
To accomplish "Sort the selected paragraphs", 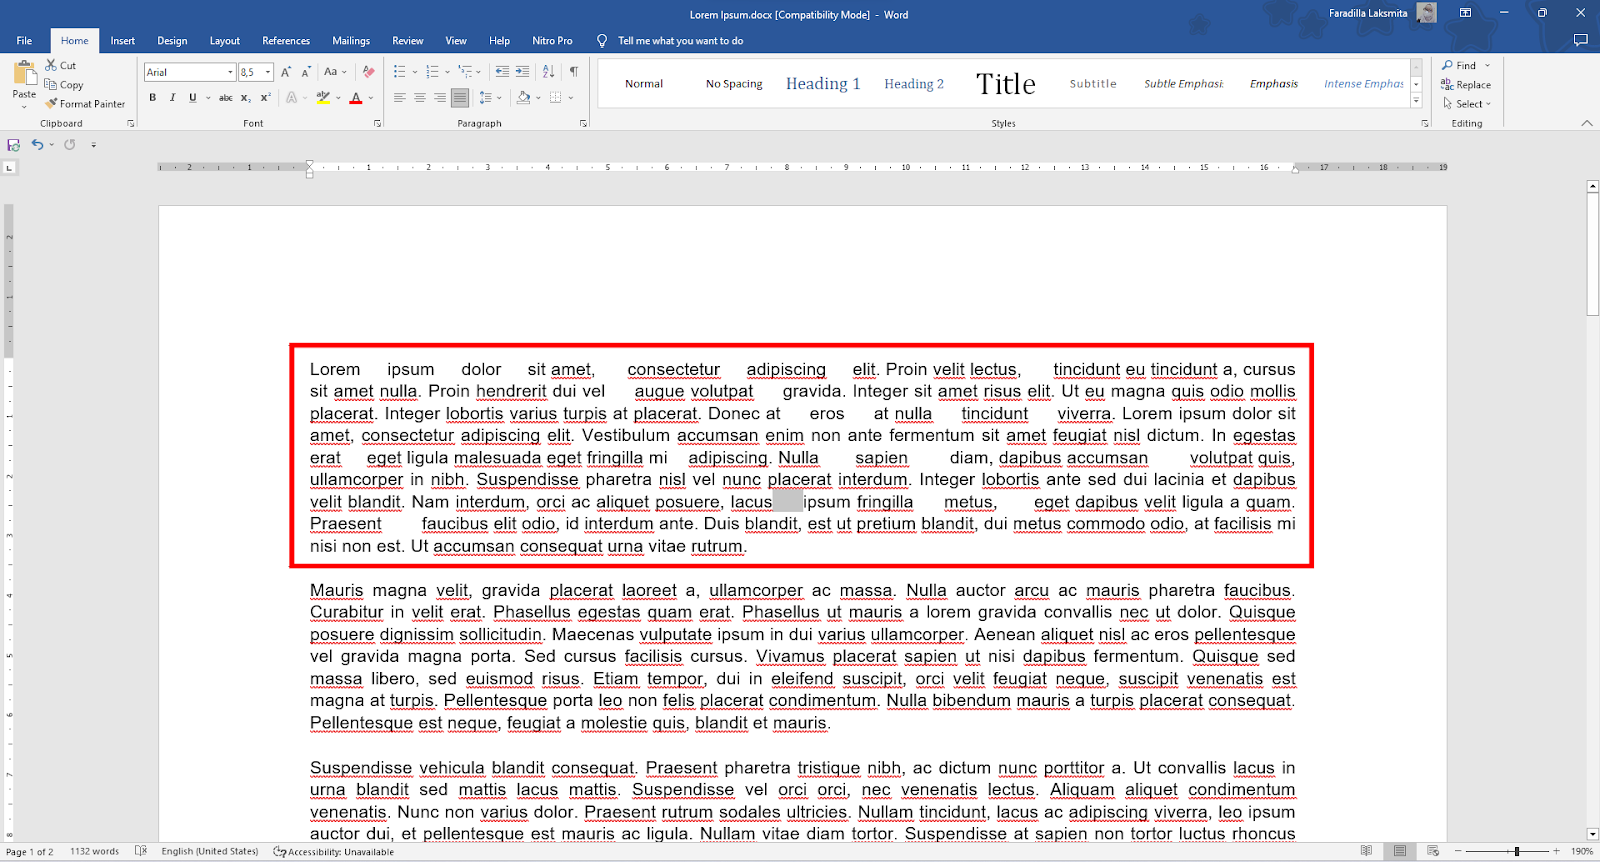I will 548,72.
